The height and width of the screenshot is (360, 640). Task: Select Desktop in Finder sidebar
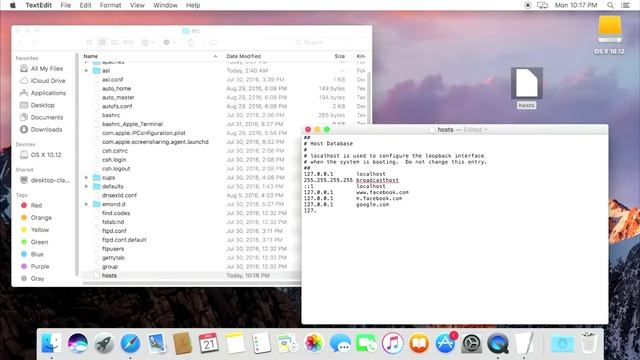(x=38, y=105)
